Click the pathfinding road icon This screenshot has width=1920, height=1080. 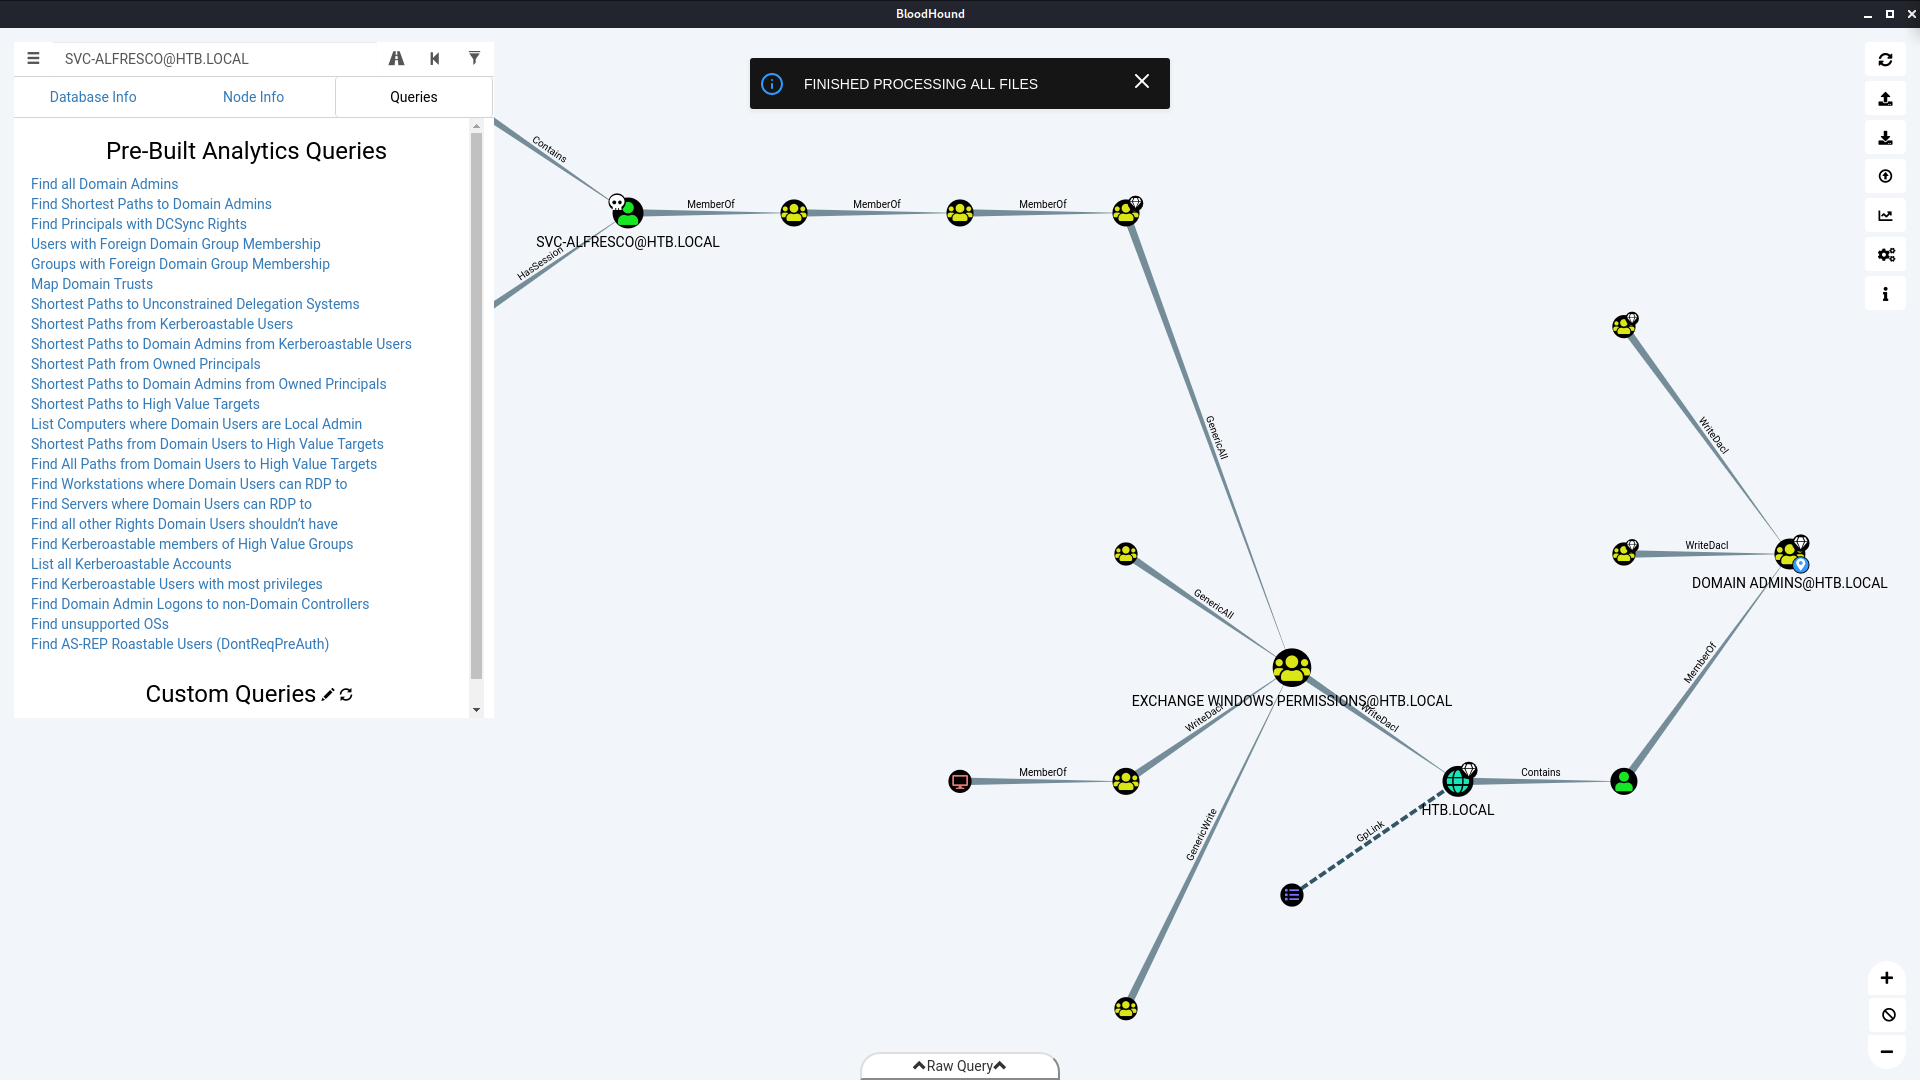coord(396,59)
